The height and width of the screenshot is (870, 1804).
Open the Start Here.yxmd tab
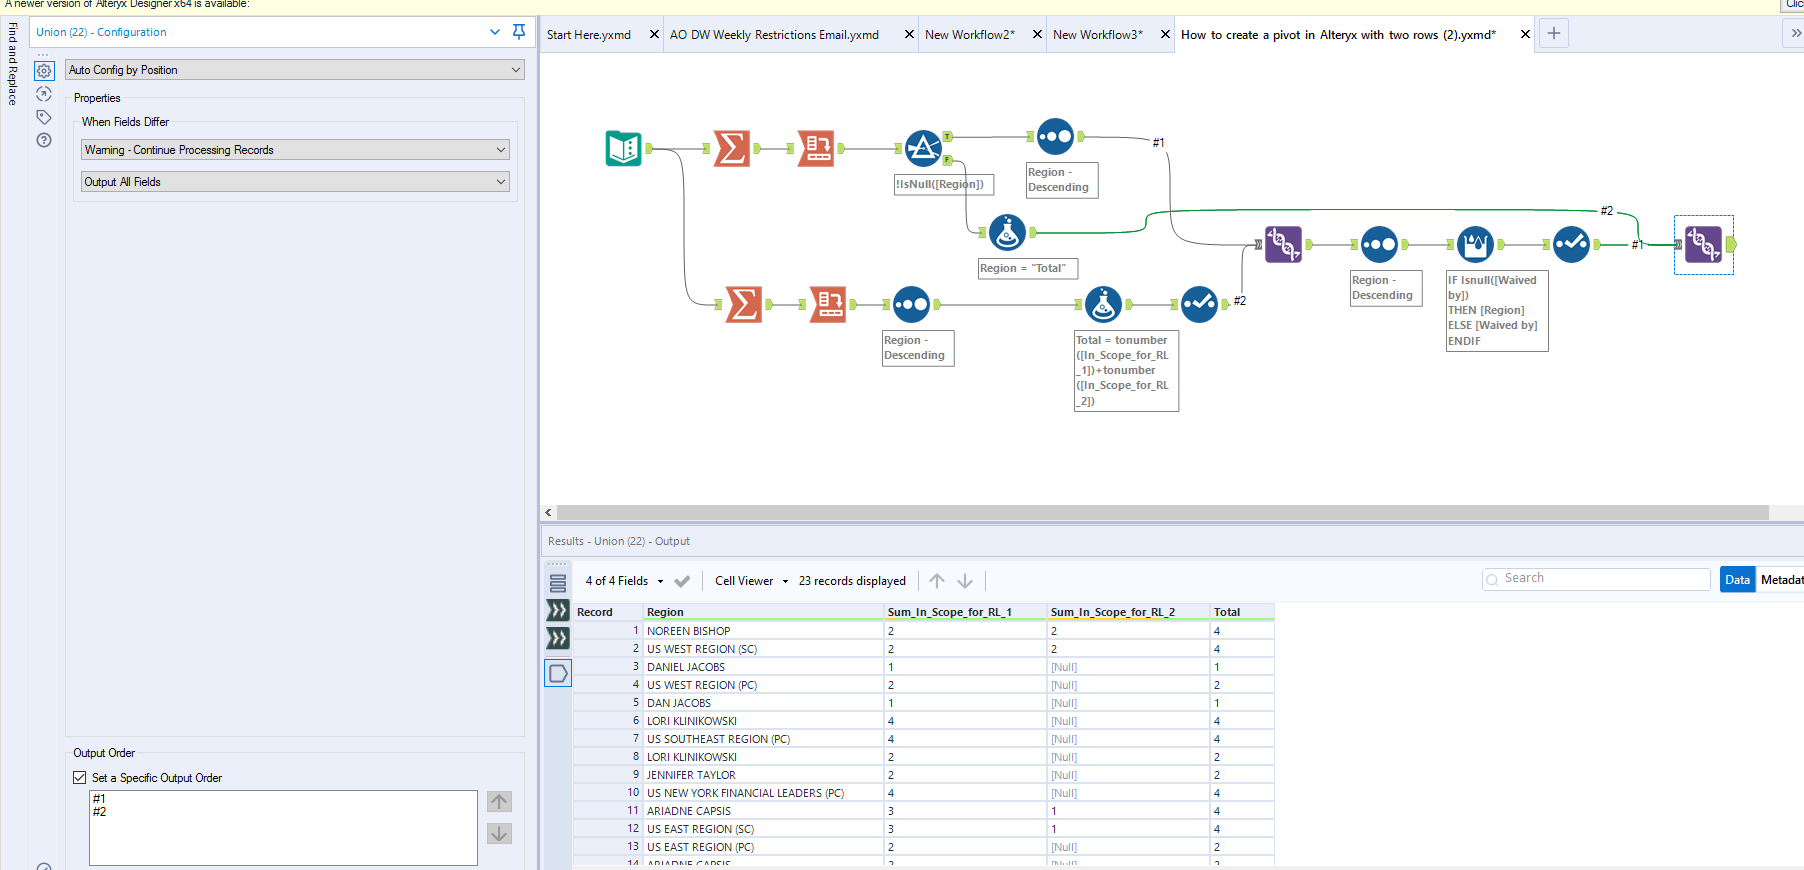click(589, 35)
